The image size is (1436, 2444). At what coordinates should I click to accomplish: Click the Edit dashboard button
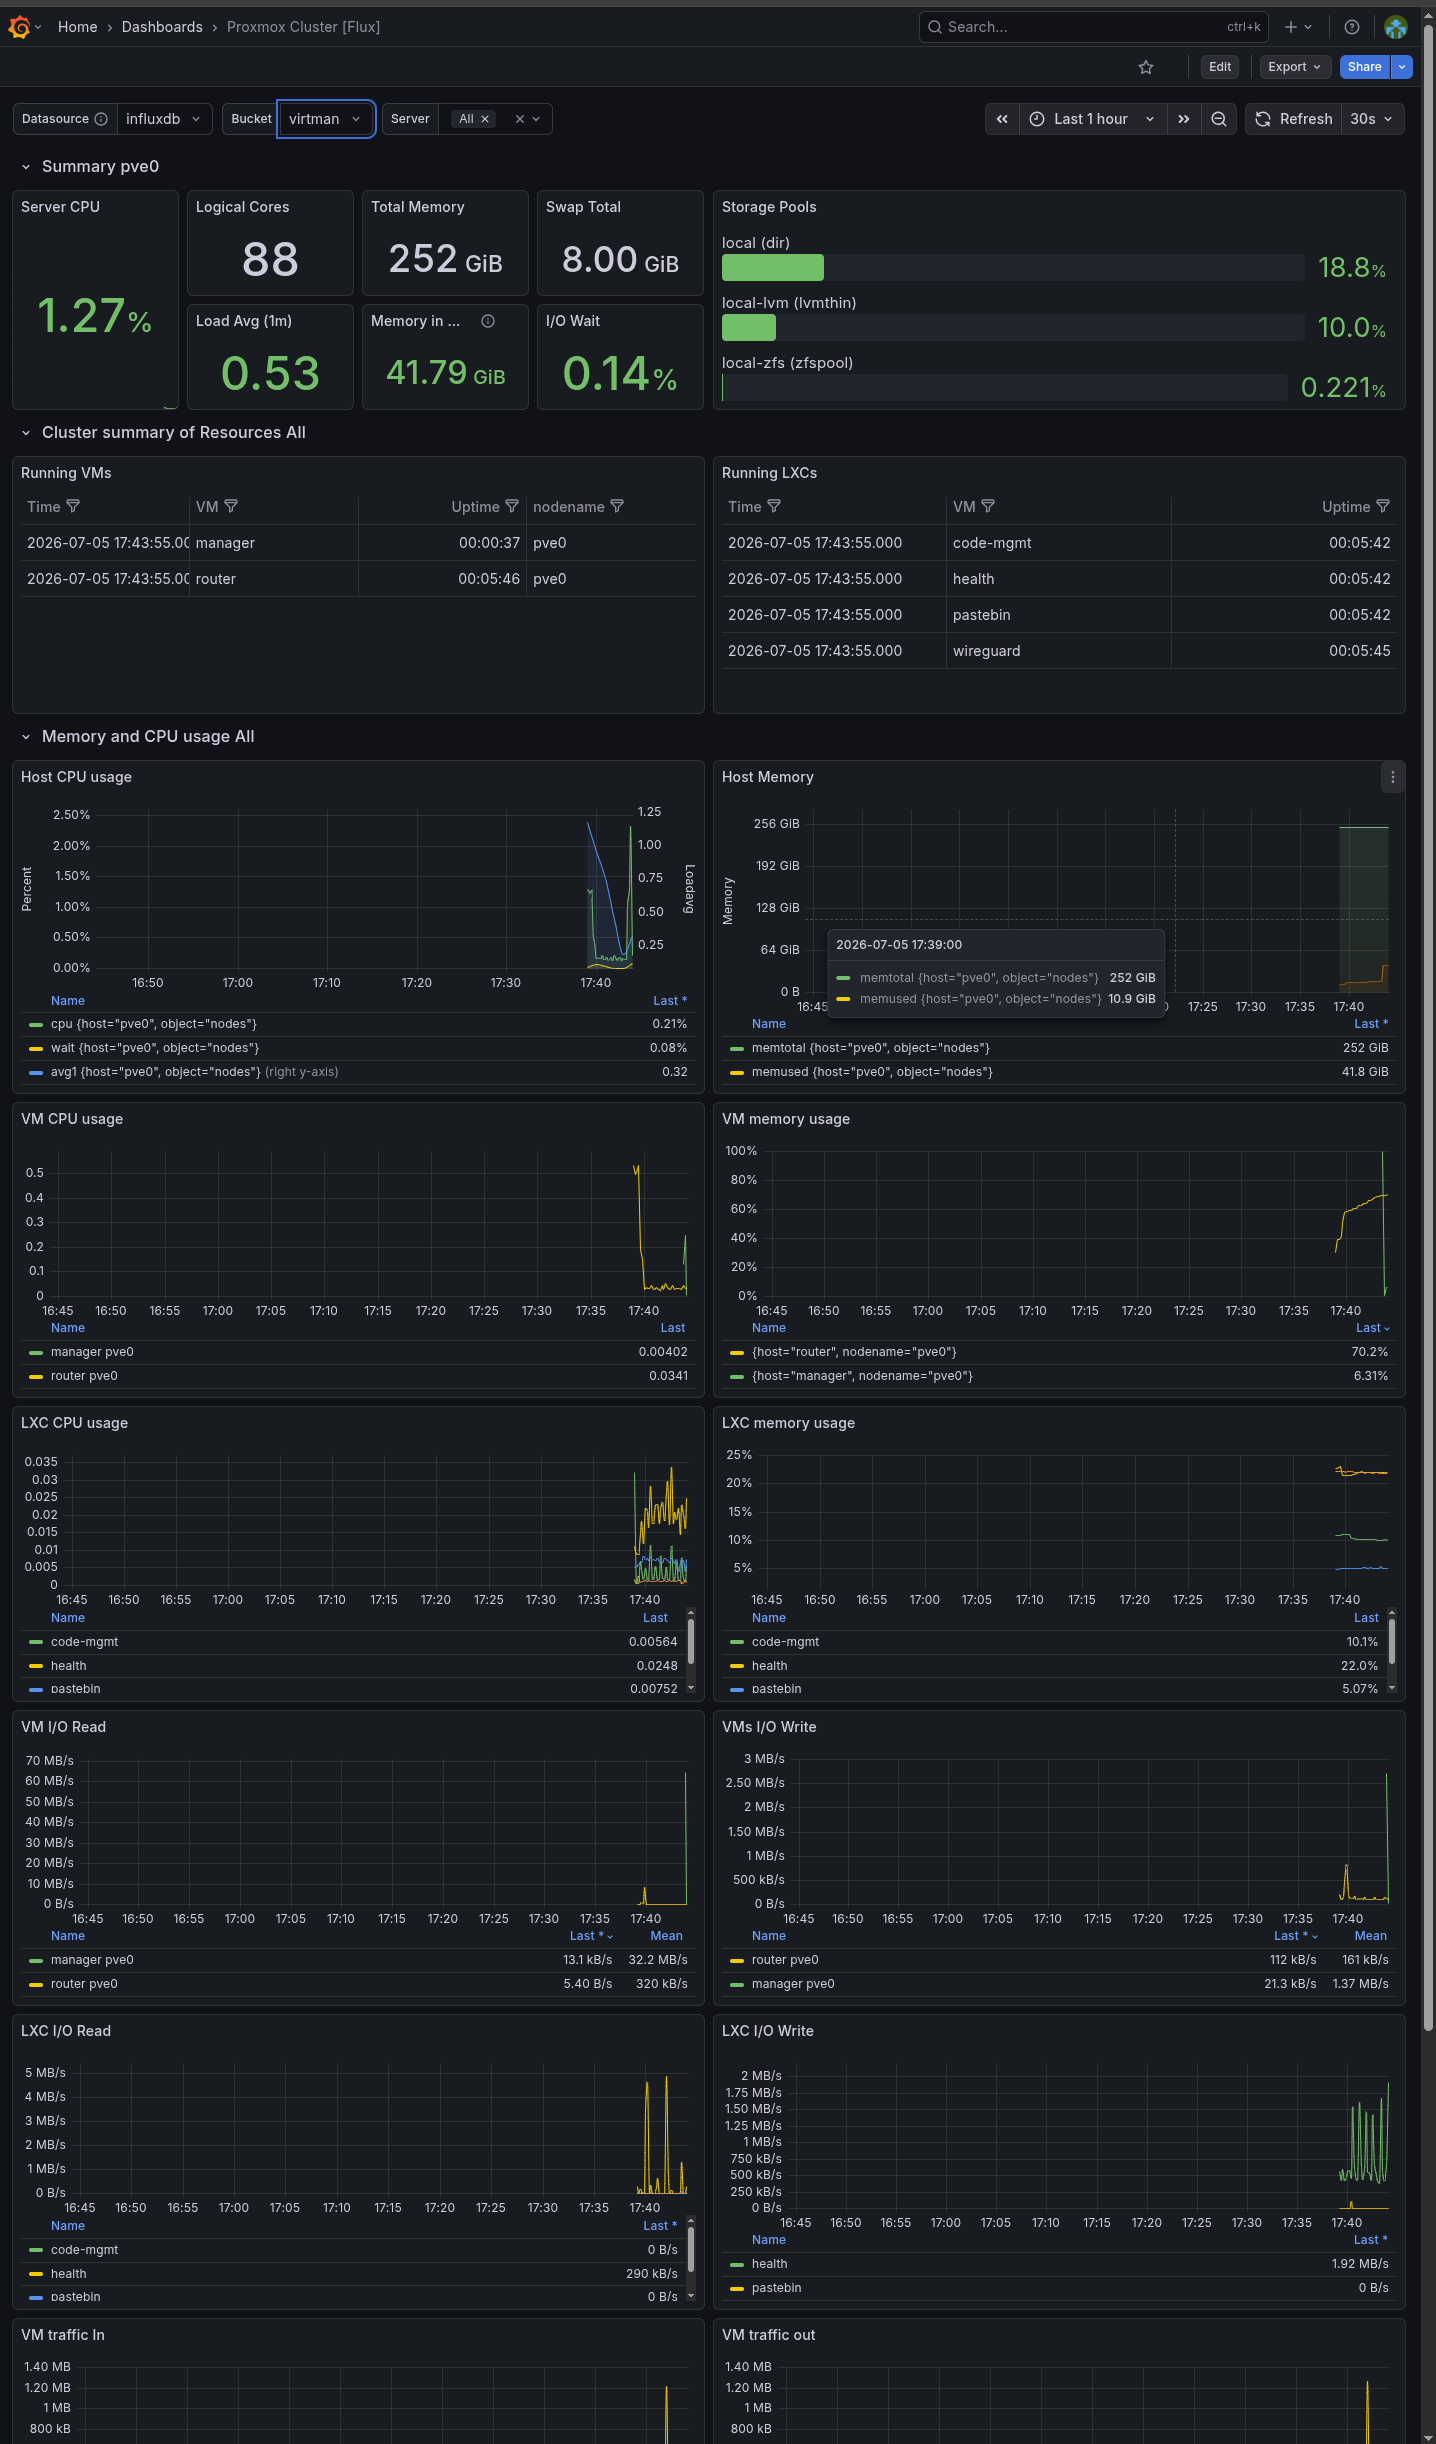(x=1220, y=67)
